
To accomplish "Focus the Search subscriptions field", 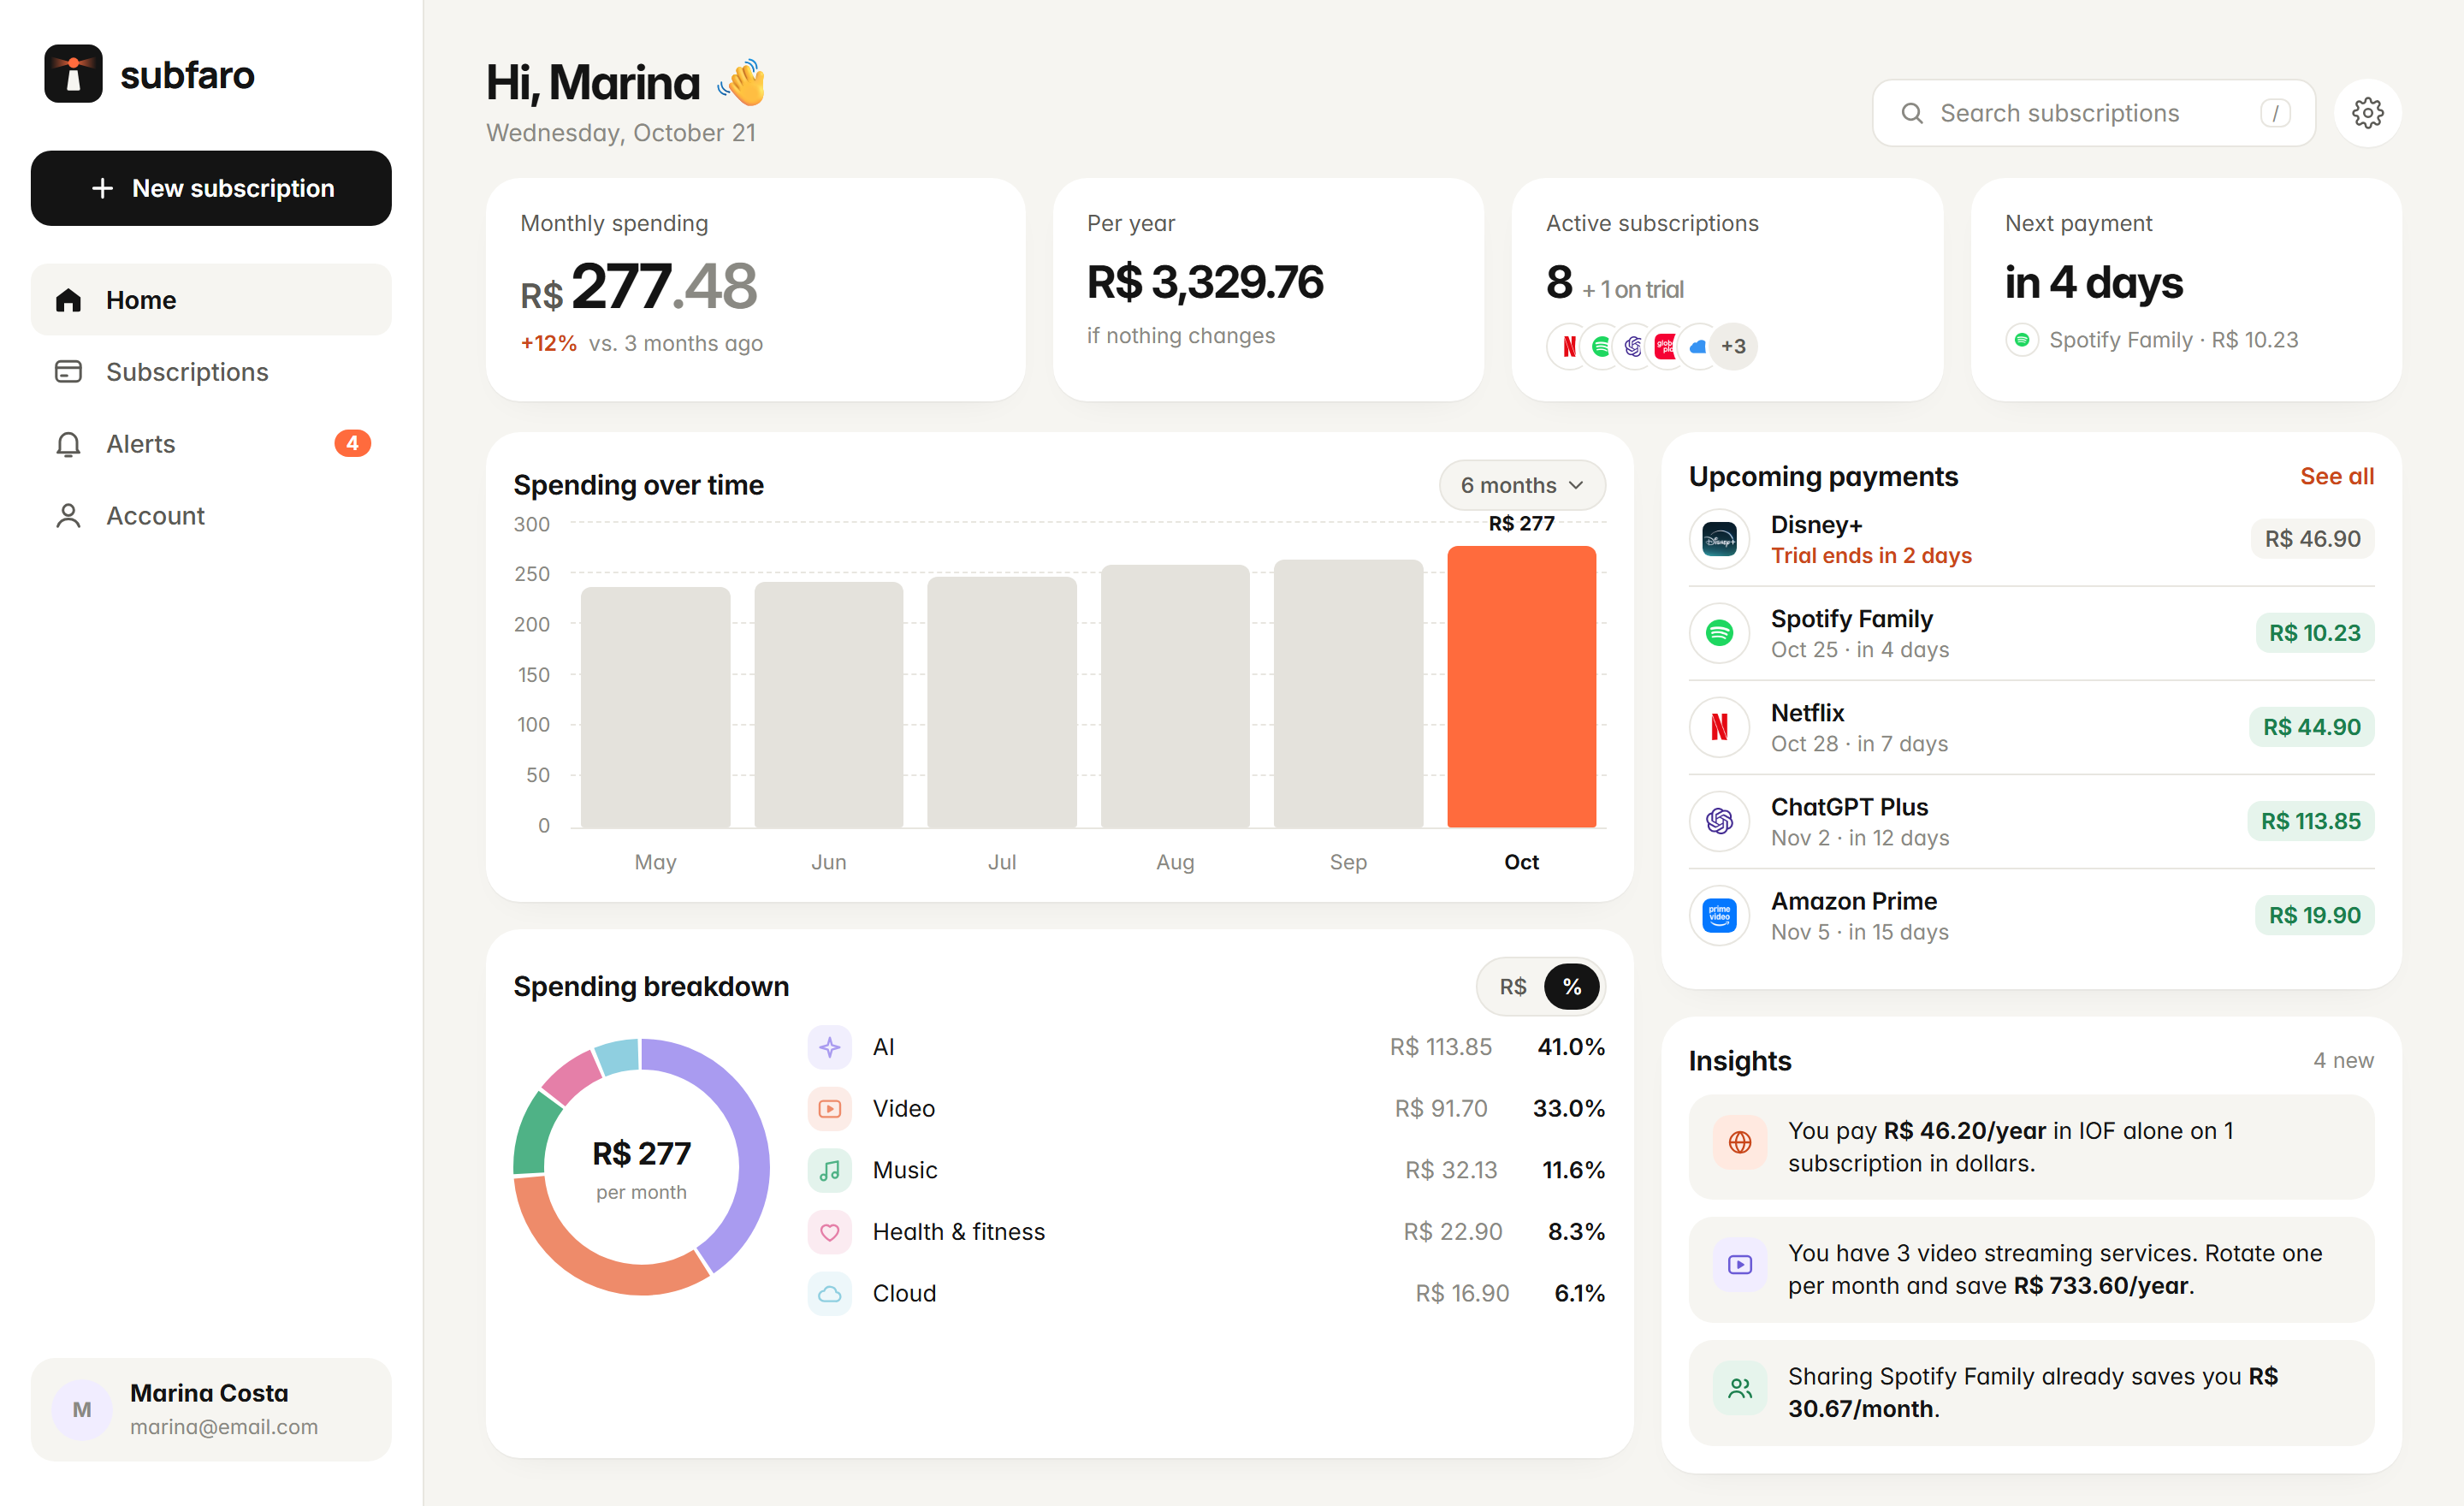I will (x=2093, y=113).
